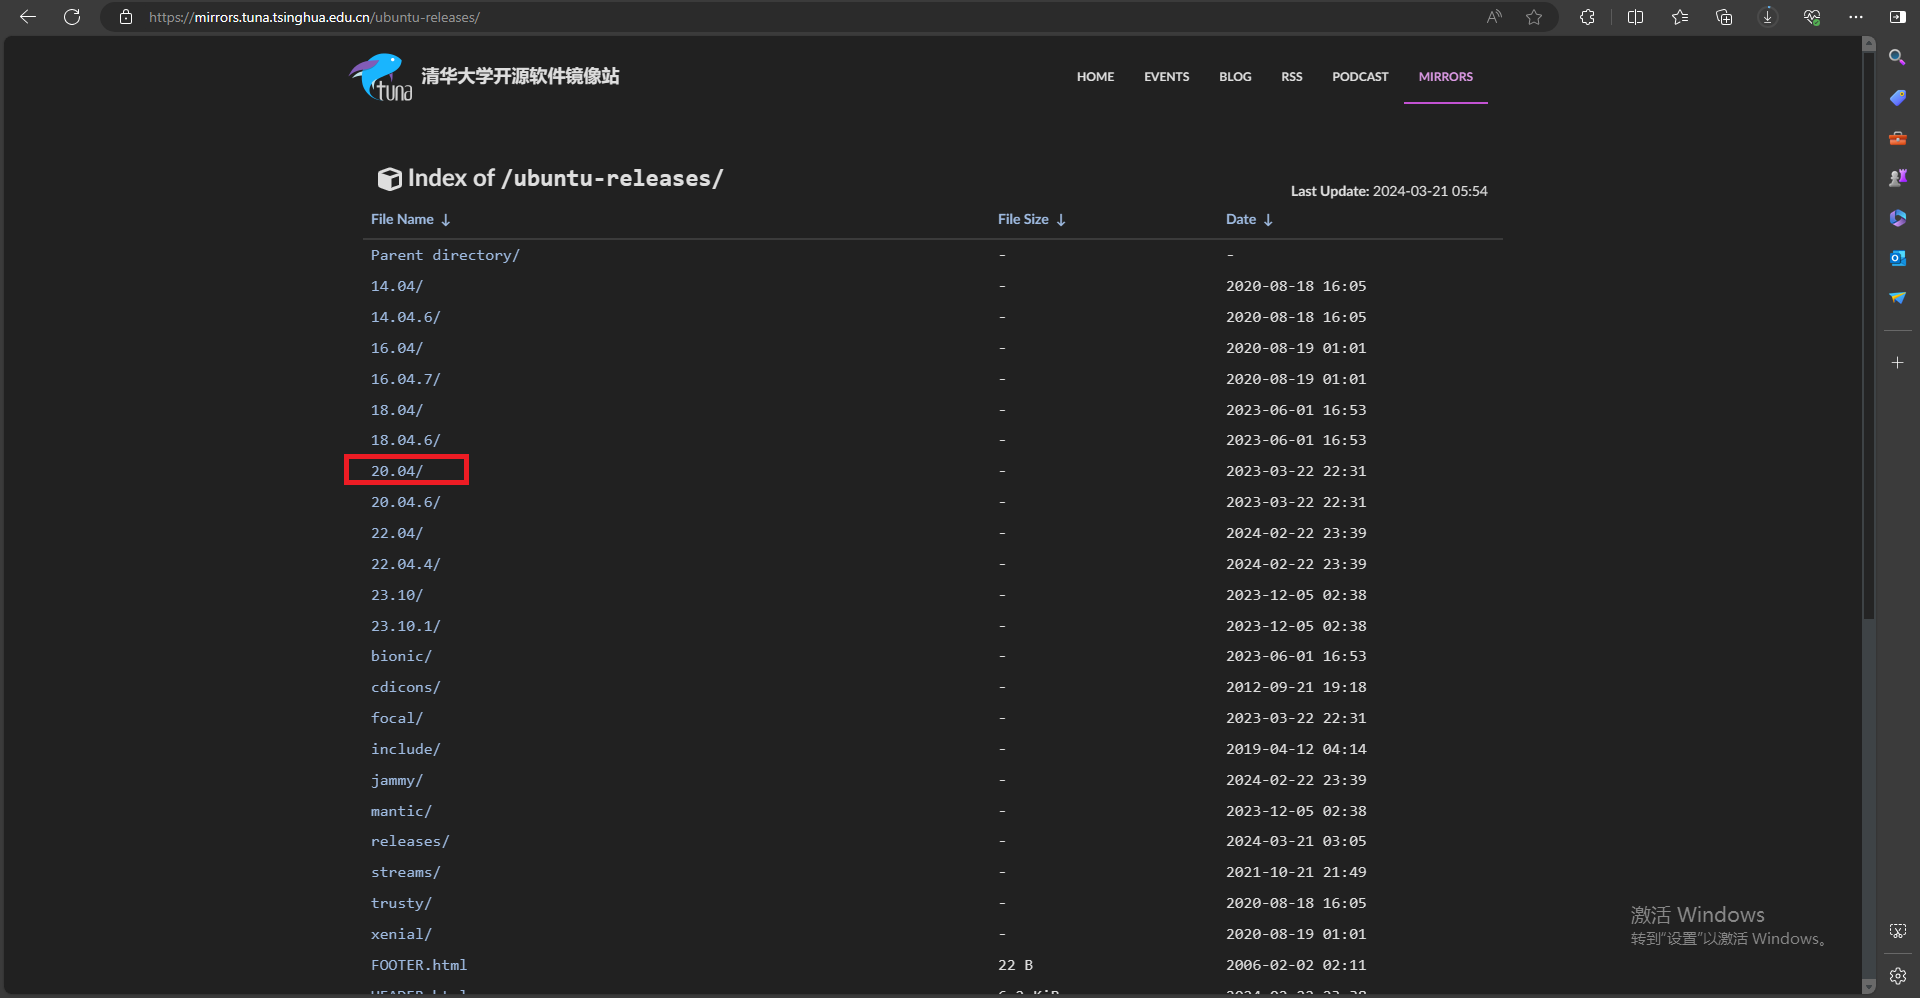Sort listing by Date column
1920x998 pixels.
1249,219
